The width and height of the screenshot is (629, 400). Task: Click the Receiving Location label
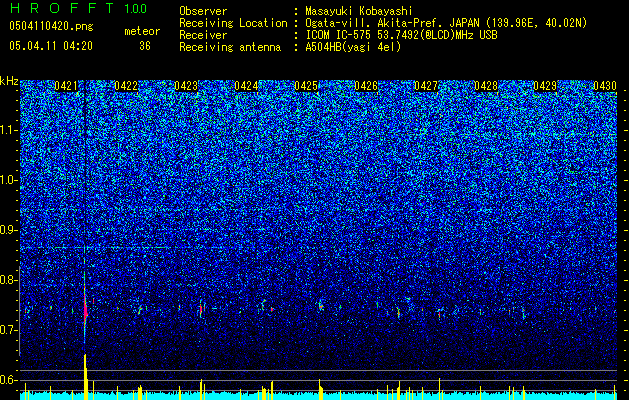tap(233, 23)
